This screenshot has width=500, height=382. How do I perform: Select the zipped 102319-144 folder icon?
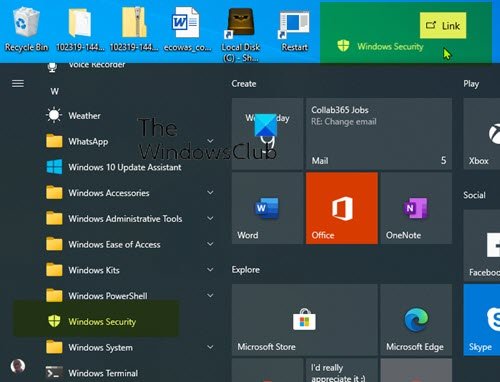coord(134,29)
